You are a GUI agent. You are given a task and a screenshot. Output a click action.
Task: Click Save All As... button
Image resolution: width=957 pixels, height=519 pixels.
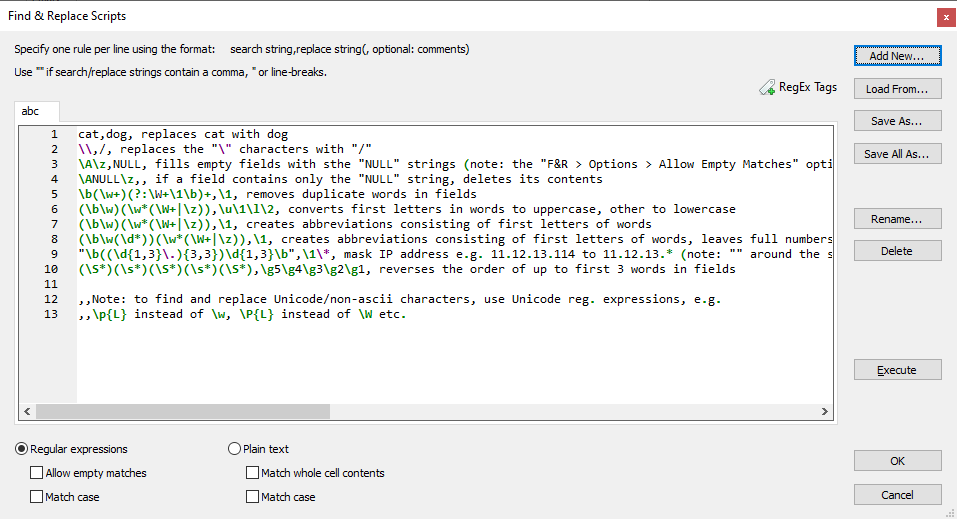[x=897, y=154]
